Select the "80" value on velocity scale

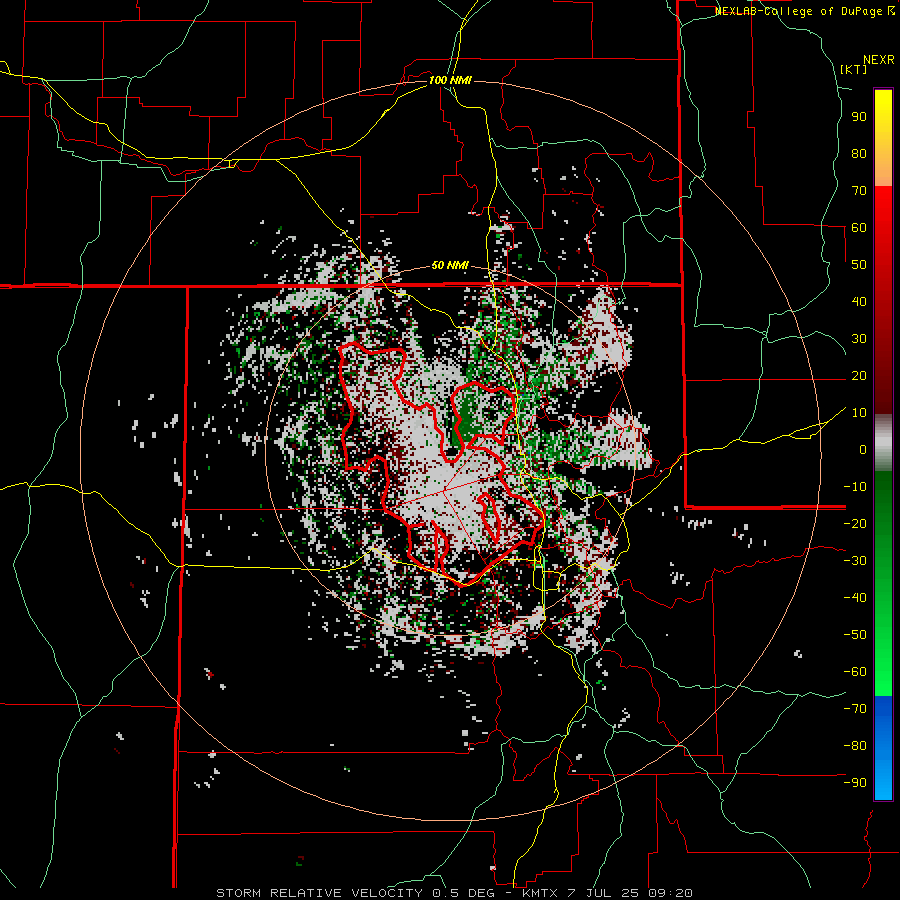[859, 154]
